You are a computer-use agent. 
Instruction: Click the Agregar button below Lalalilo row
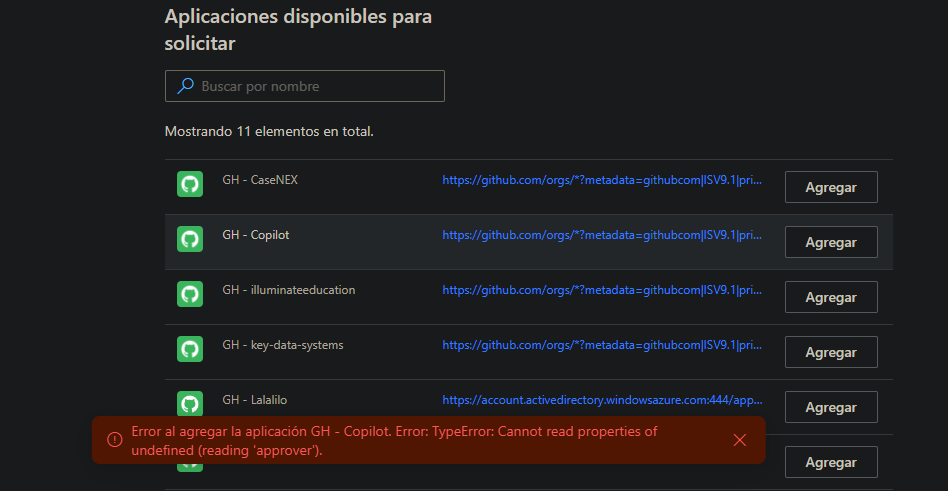(x=831, y=462)
